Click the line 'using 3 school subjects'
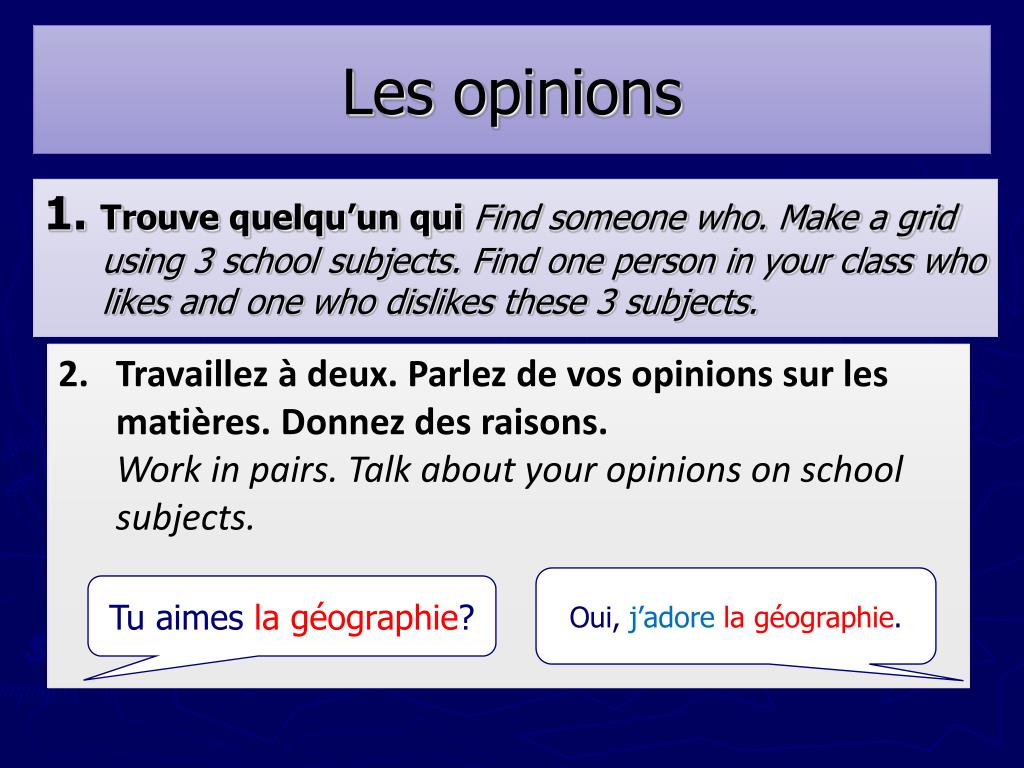 pos(546,262)
